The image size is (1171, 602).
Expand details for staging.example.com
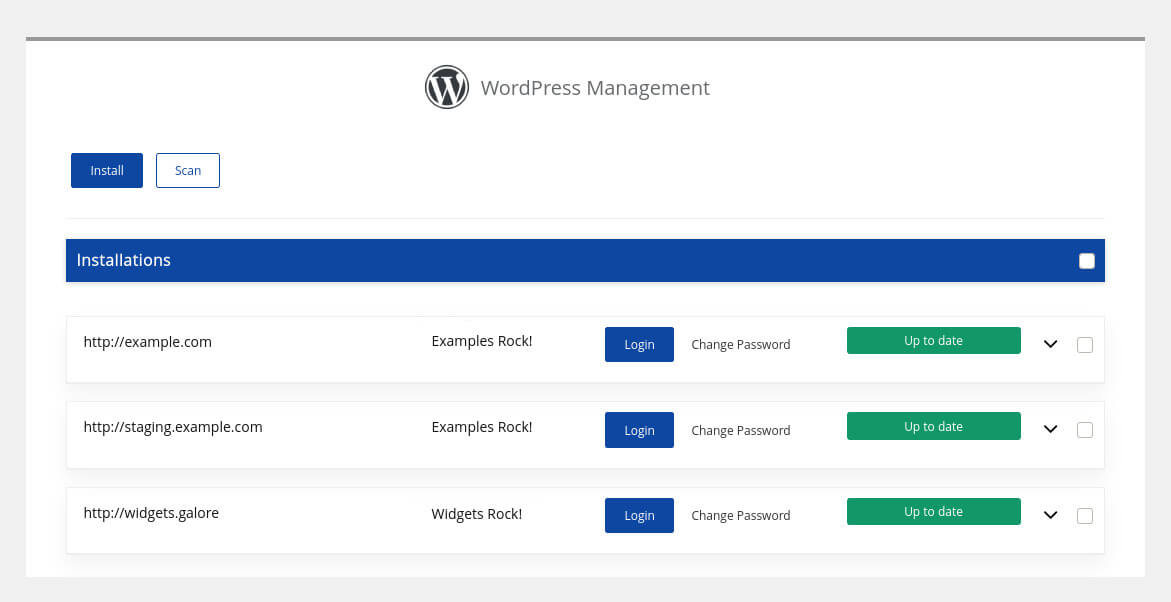tap(1050, 430)
